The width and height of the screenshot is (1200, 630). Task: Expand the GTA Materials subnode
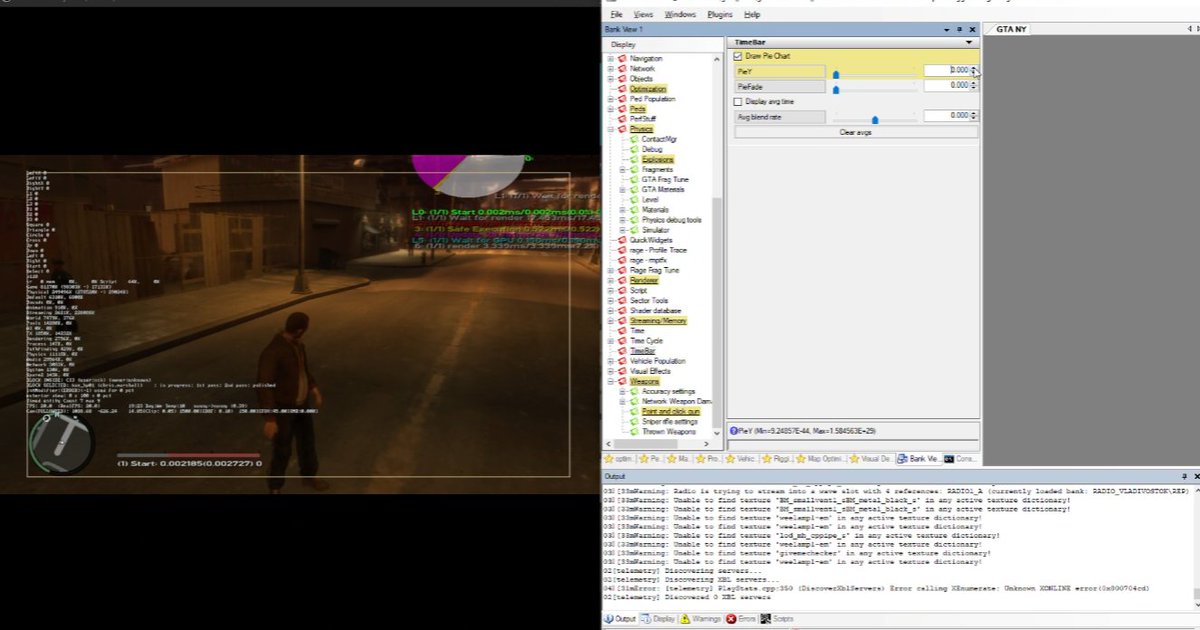pos(623,190)
